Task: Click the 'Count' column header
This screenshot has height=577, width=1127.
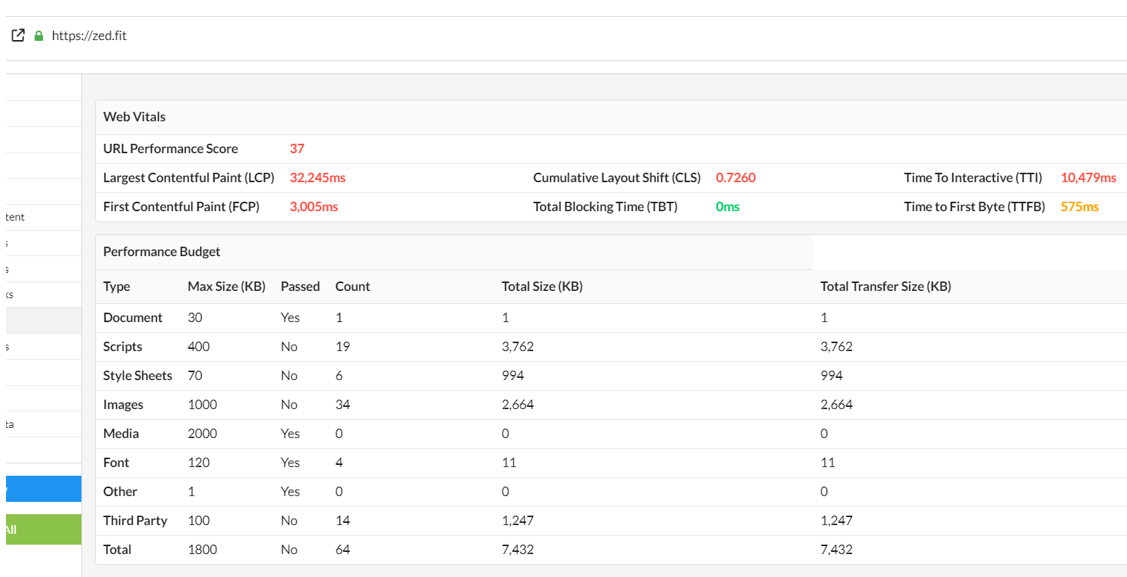Action: [352, 287]
